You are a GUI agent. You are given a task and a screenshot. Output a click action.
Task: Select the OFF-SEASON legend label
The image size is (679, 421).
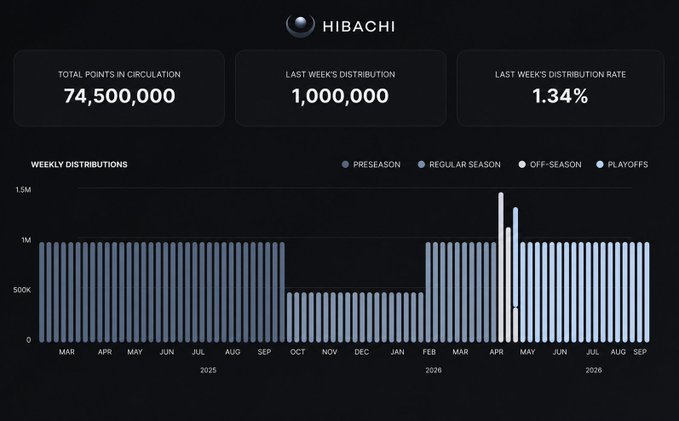[x=556, y=165]
